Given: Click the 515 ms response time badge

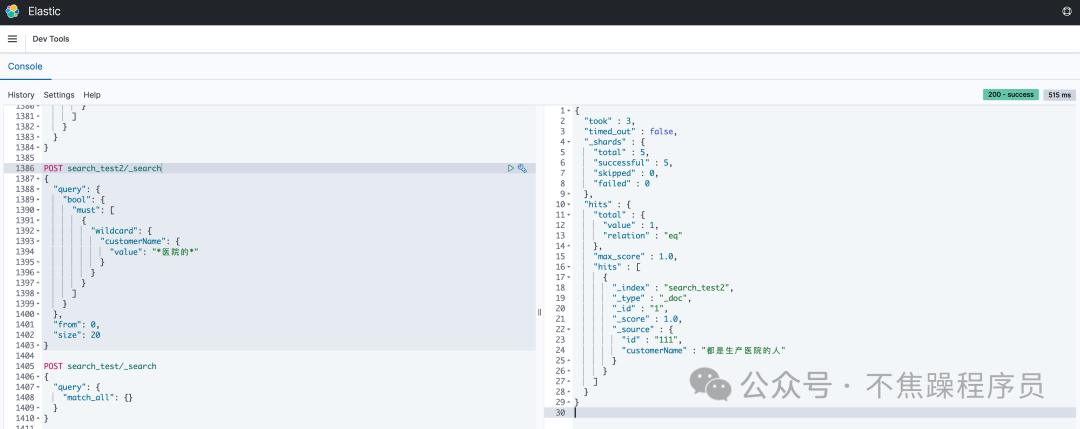Looking at the screenshot, I should coord(1058,95).
